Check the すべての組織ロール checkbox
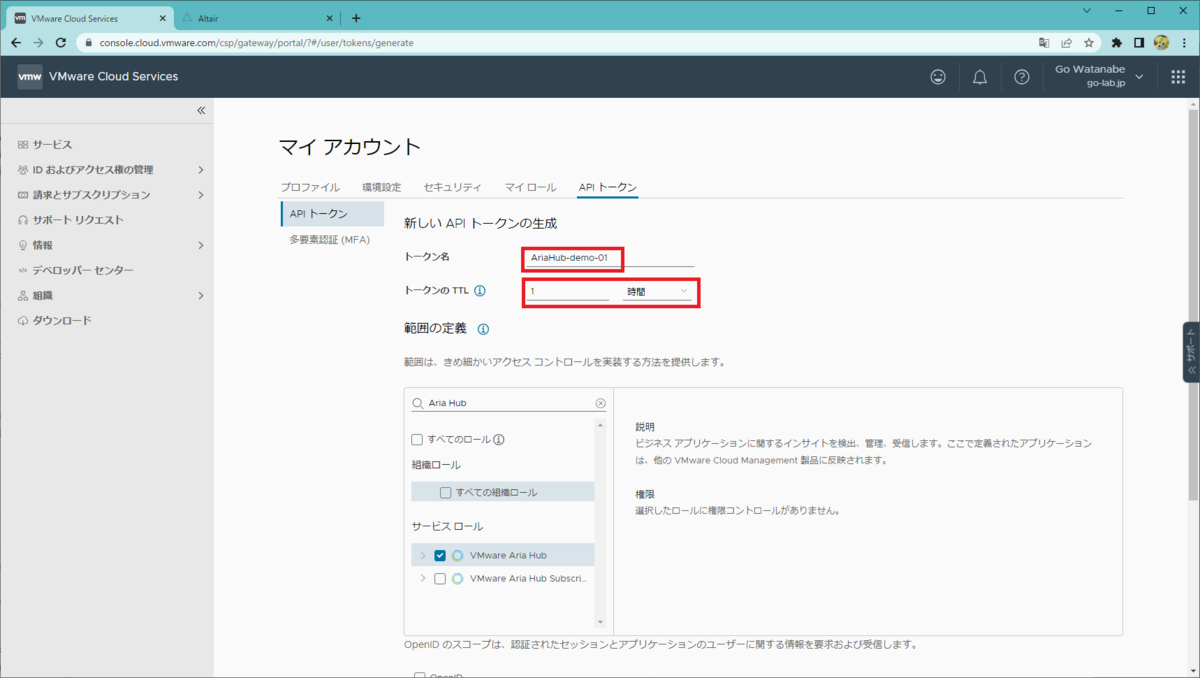This screenshot has width=1200, height=678. [446, 492]
